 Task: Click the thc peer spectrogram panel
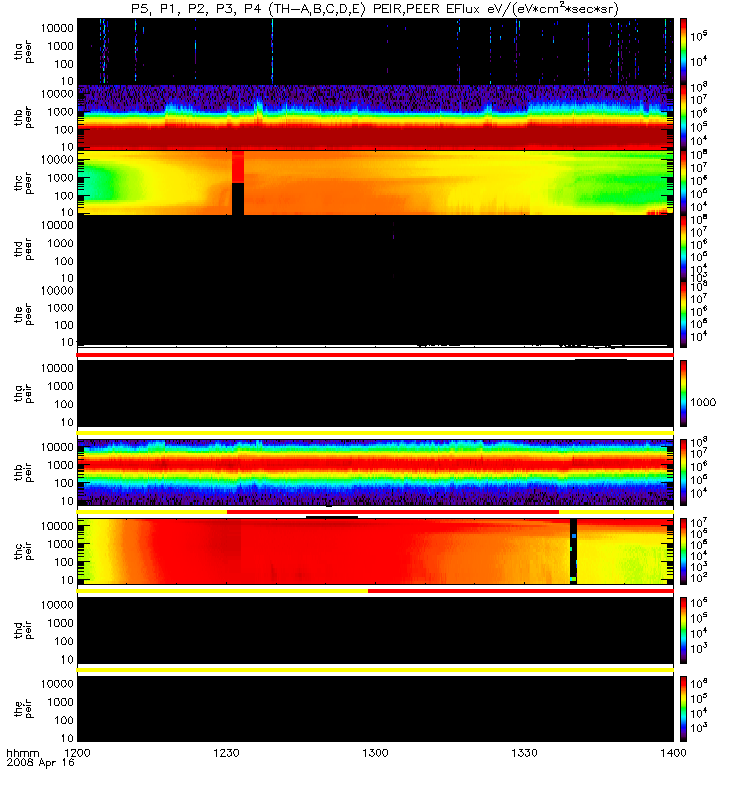pyautogui.click(x=375, y=183)
